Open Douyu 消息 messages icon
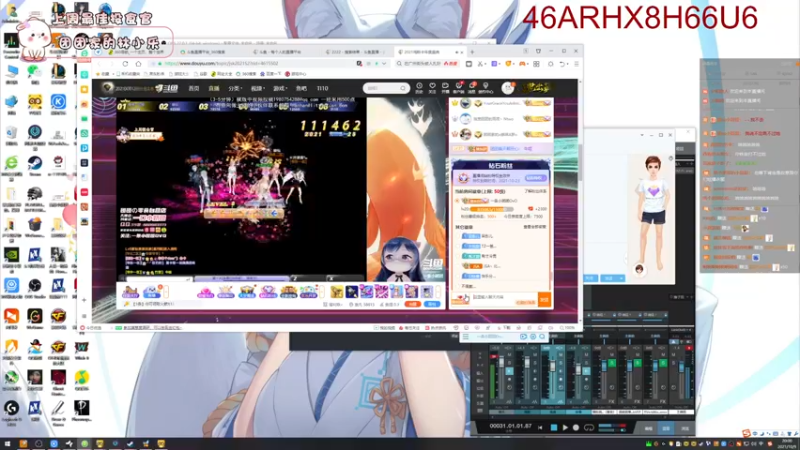The width and height of the screenshot is (800, 450). [472, 88]
